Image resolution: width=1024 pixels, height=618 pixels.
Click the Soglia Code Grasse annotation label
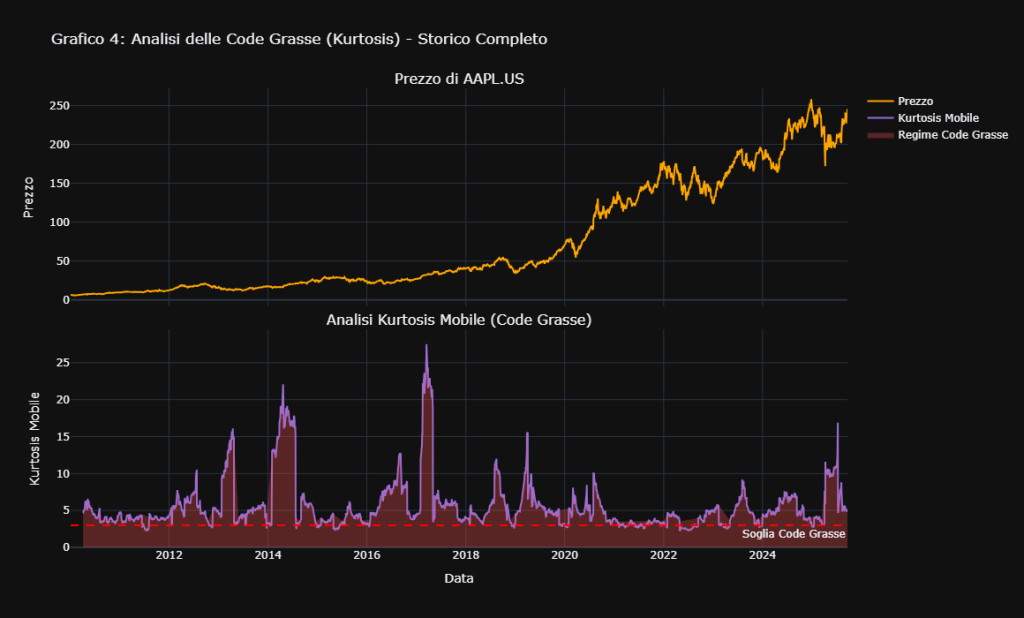pyautogui.click(x=793, y=534)
